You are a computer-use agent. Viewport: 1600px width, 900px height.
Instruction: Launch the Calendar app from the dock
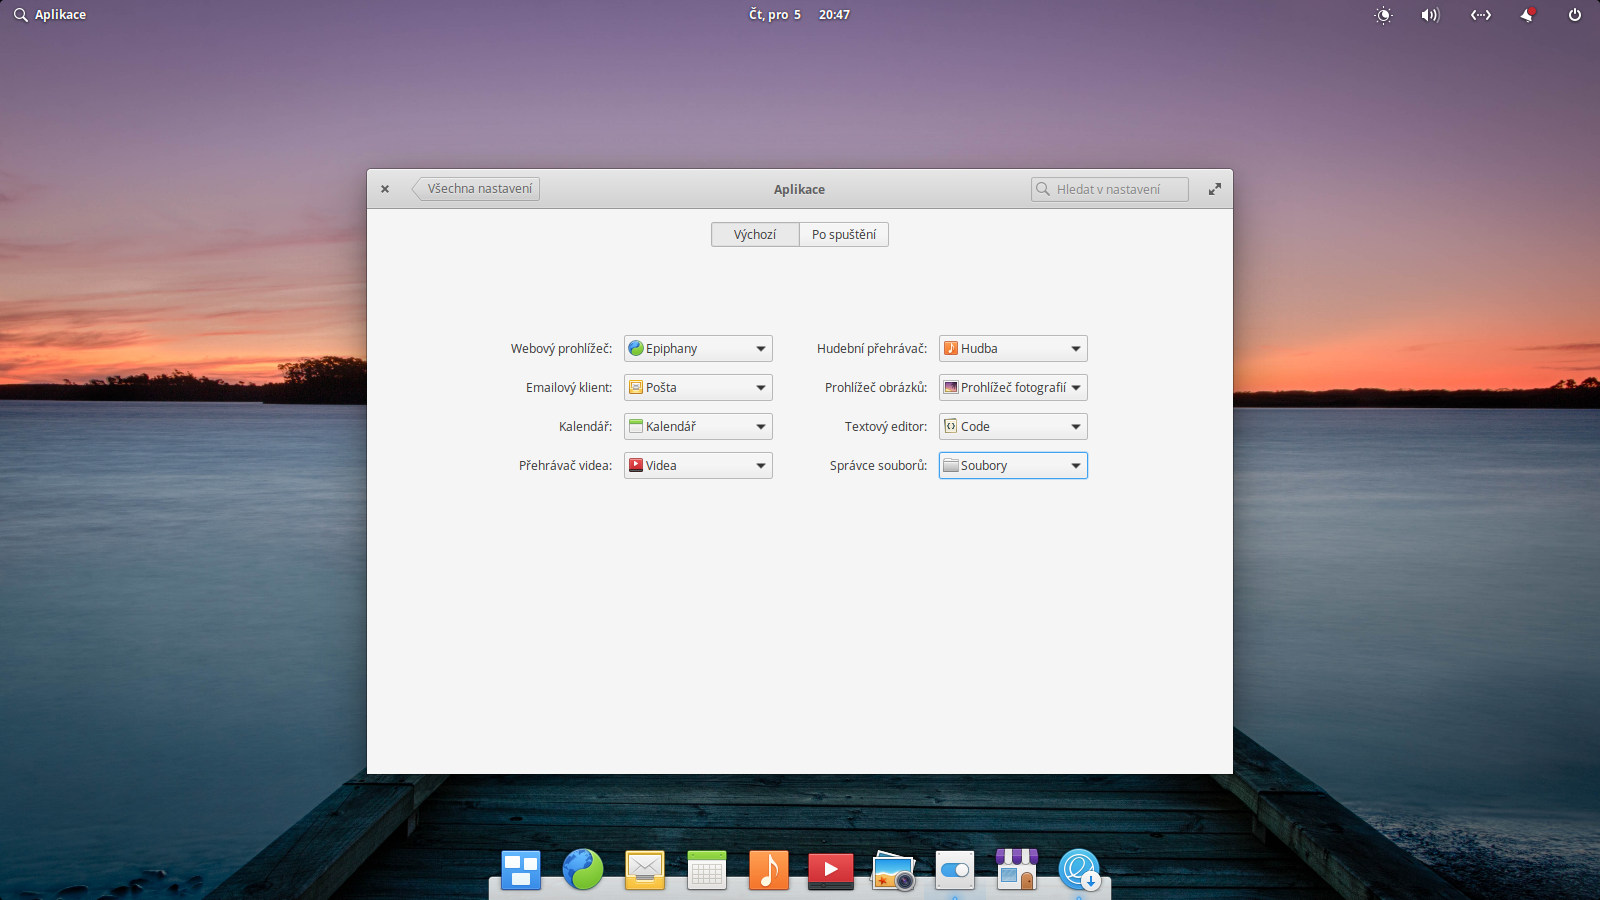(x=708, y=870)
